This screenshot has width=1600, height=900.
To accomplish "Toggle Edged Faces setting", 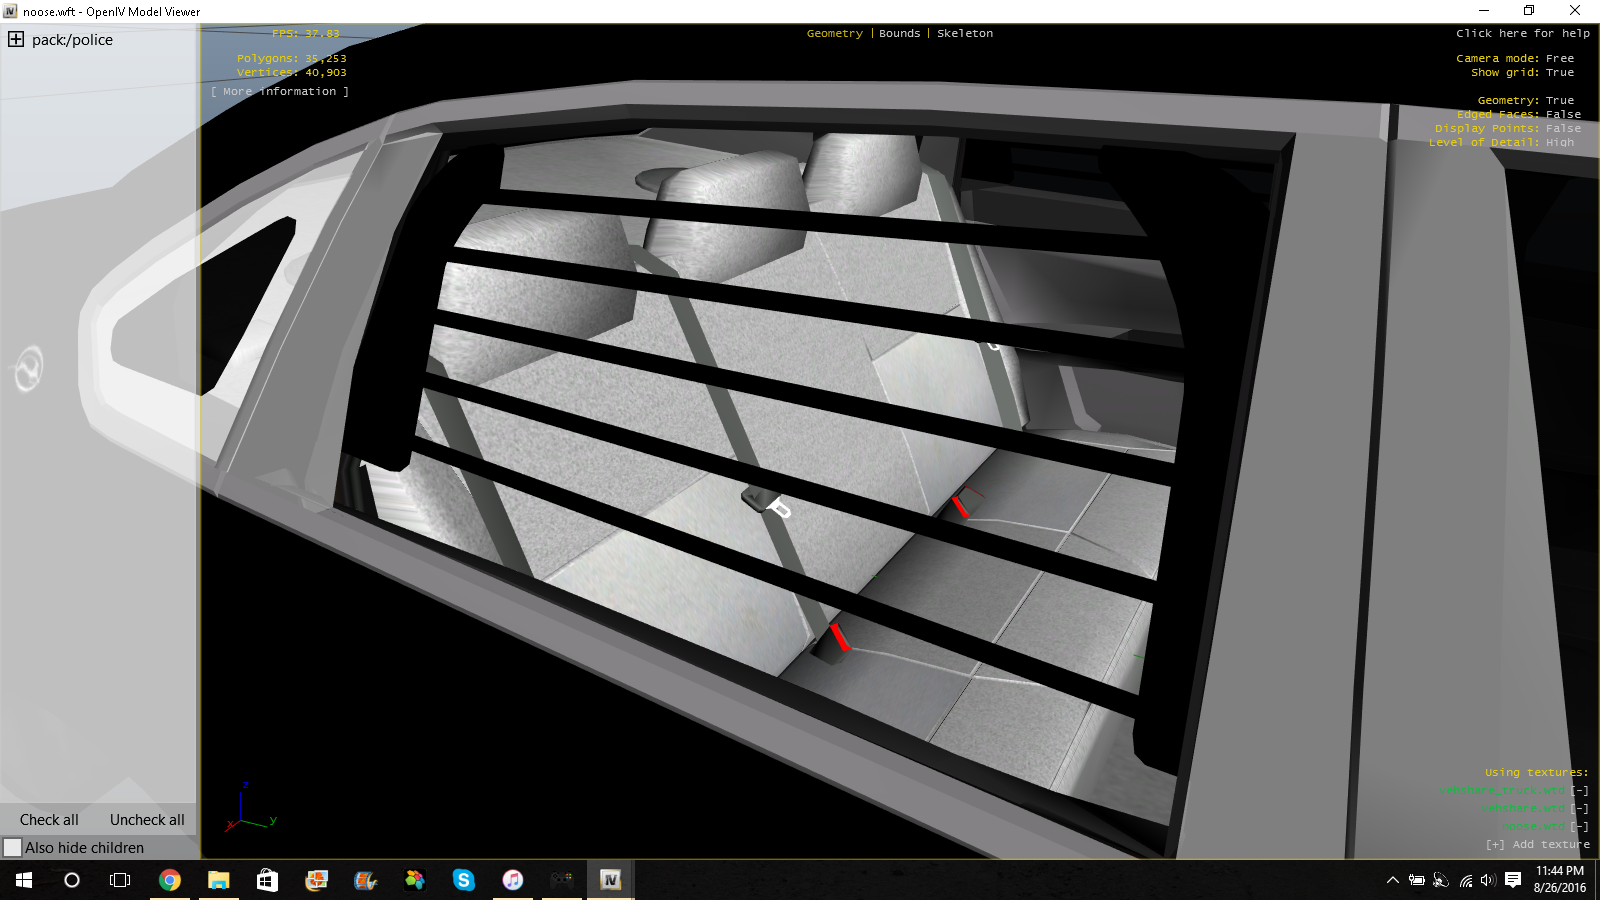I will point(1563,115).
